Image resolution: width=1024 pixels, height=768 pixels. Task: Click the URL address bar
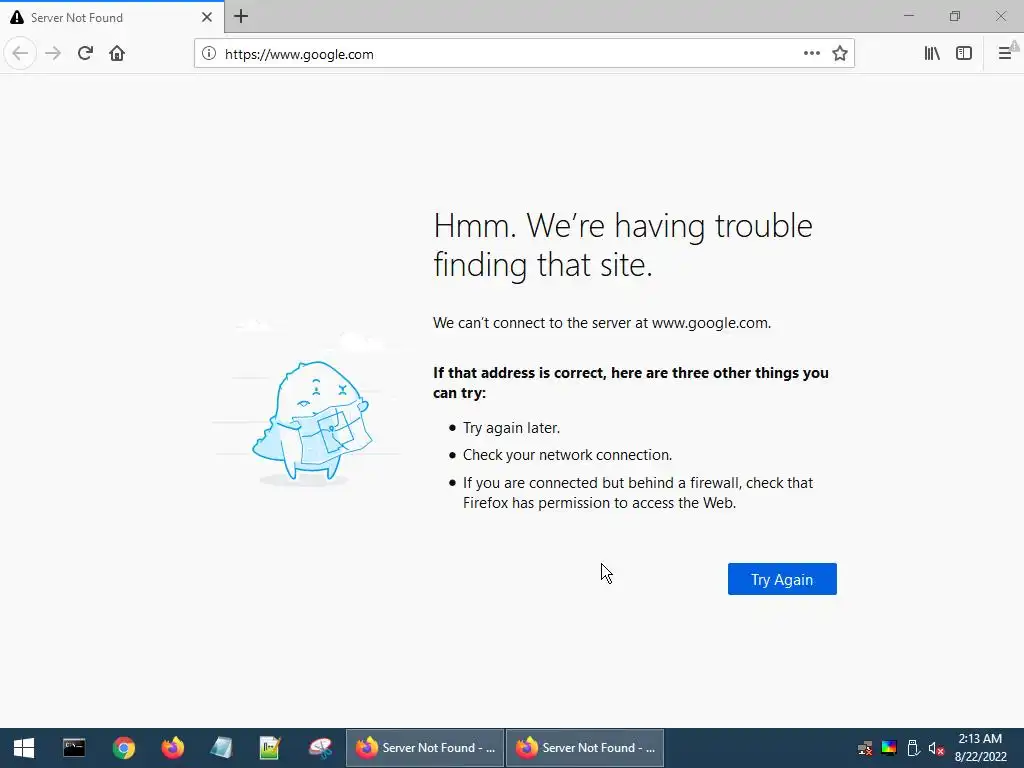click(509, 54)
